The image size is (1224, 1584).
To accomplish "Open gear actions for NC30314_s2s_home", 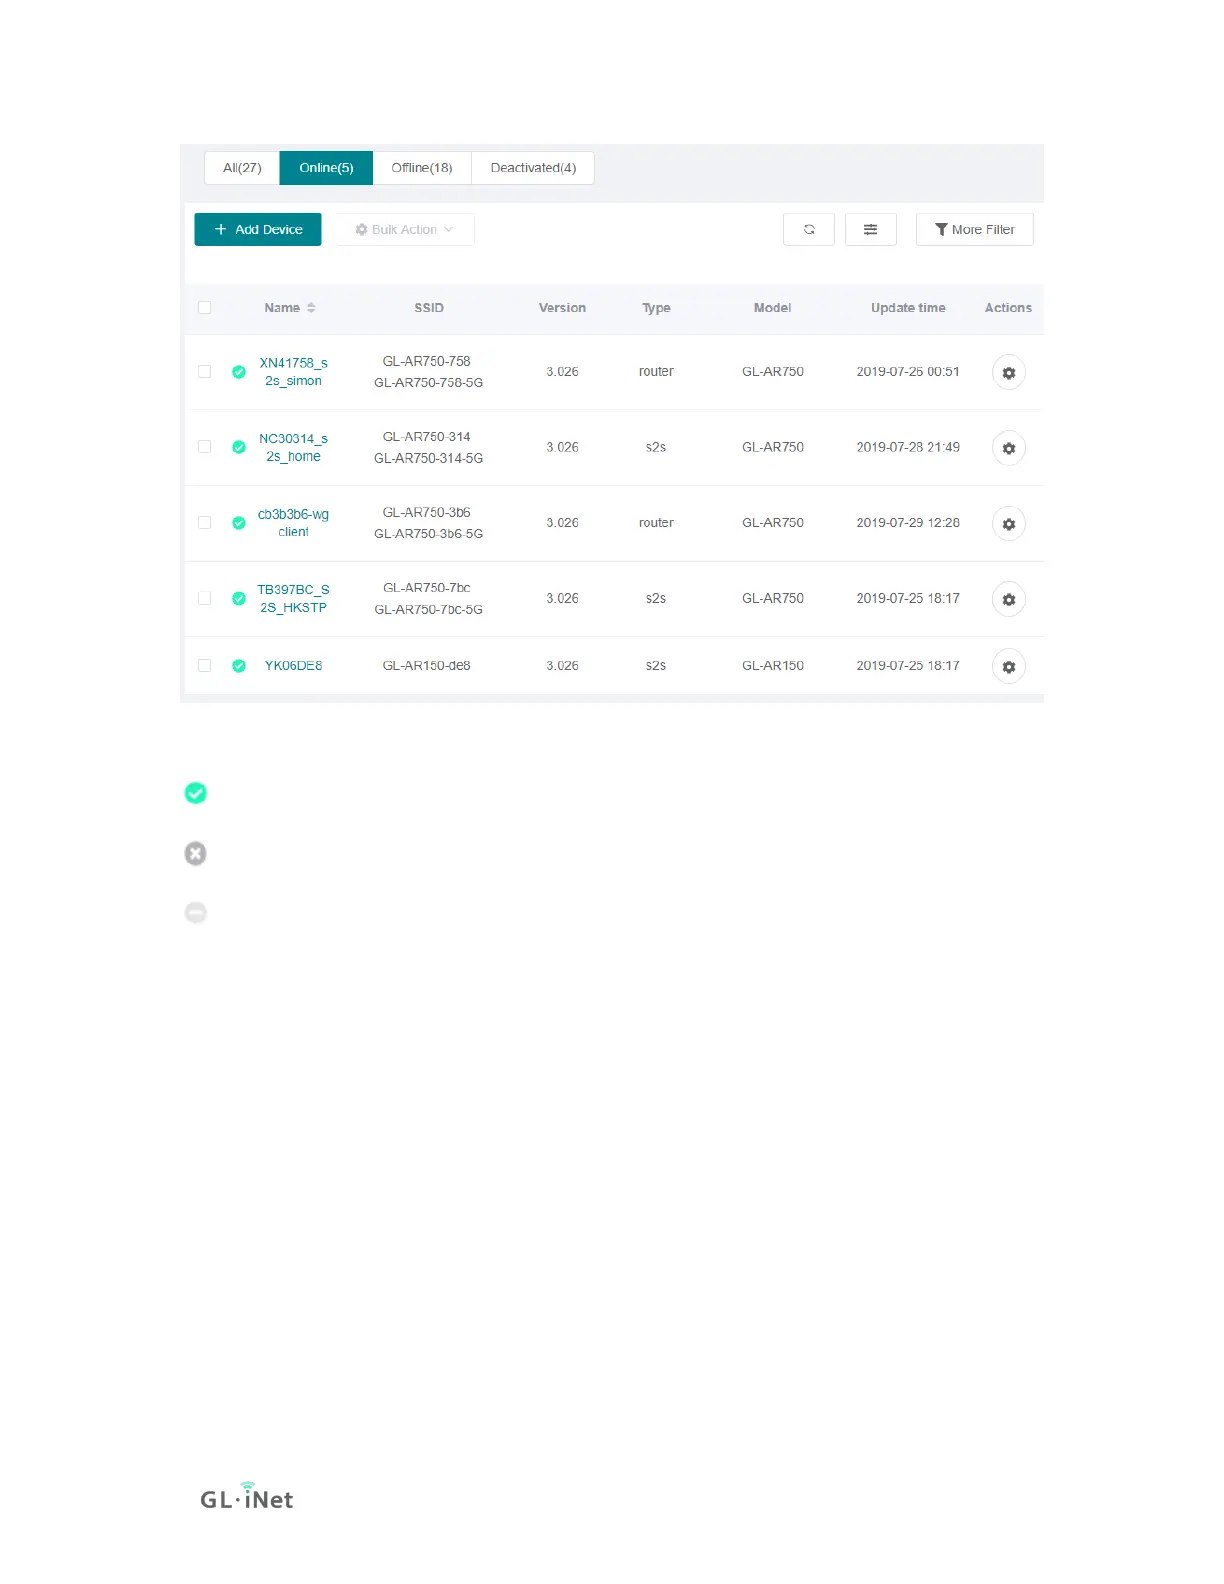I will [x=1008, y=448].
